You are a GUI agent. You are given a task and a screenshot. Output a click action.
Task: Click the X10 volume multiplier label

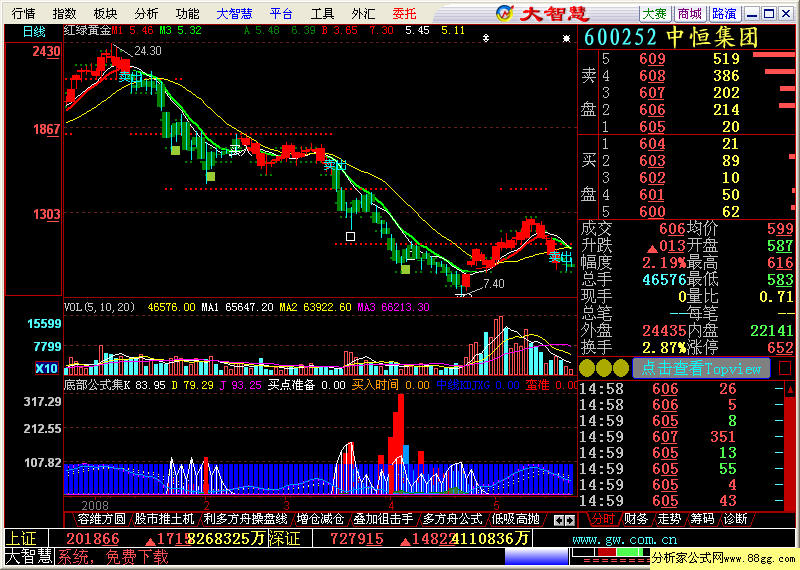[x=46, y=368]
